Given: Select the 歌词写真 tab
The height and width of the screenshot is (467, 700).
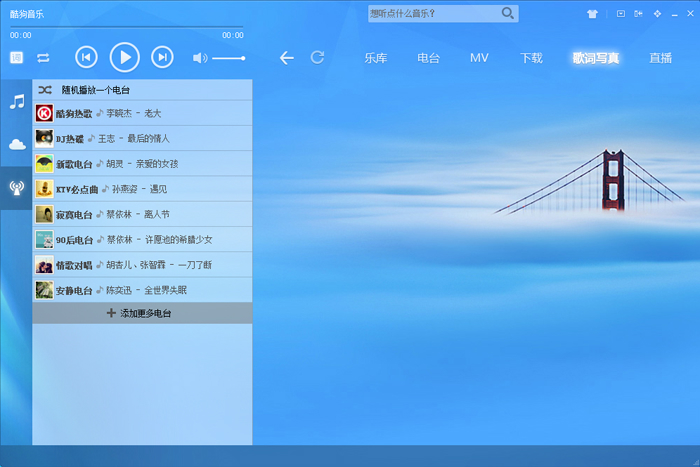Looking at the screenshot, I should point(596,58).
